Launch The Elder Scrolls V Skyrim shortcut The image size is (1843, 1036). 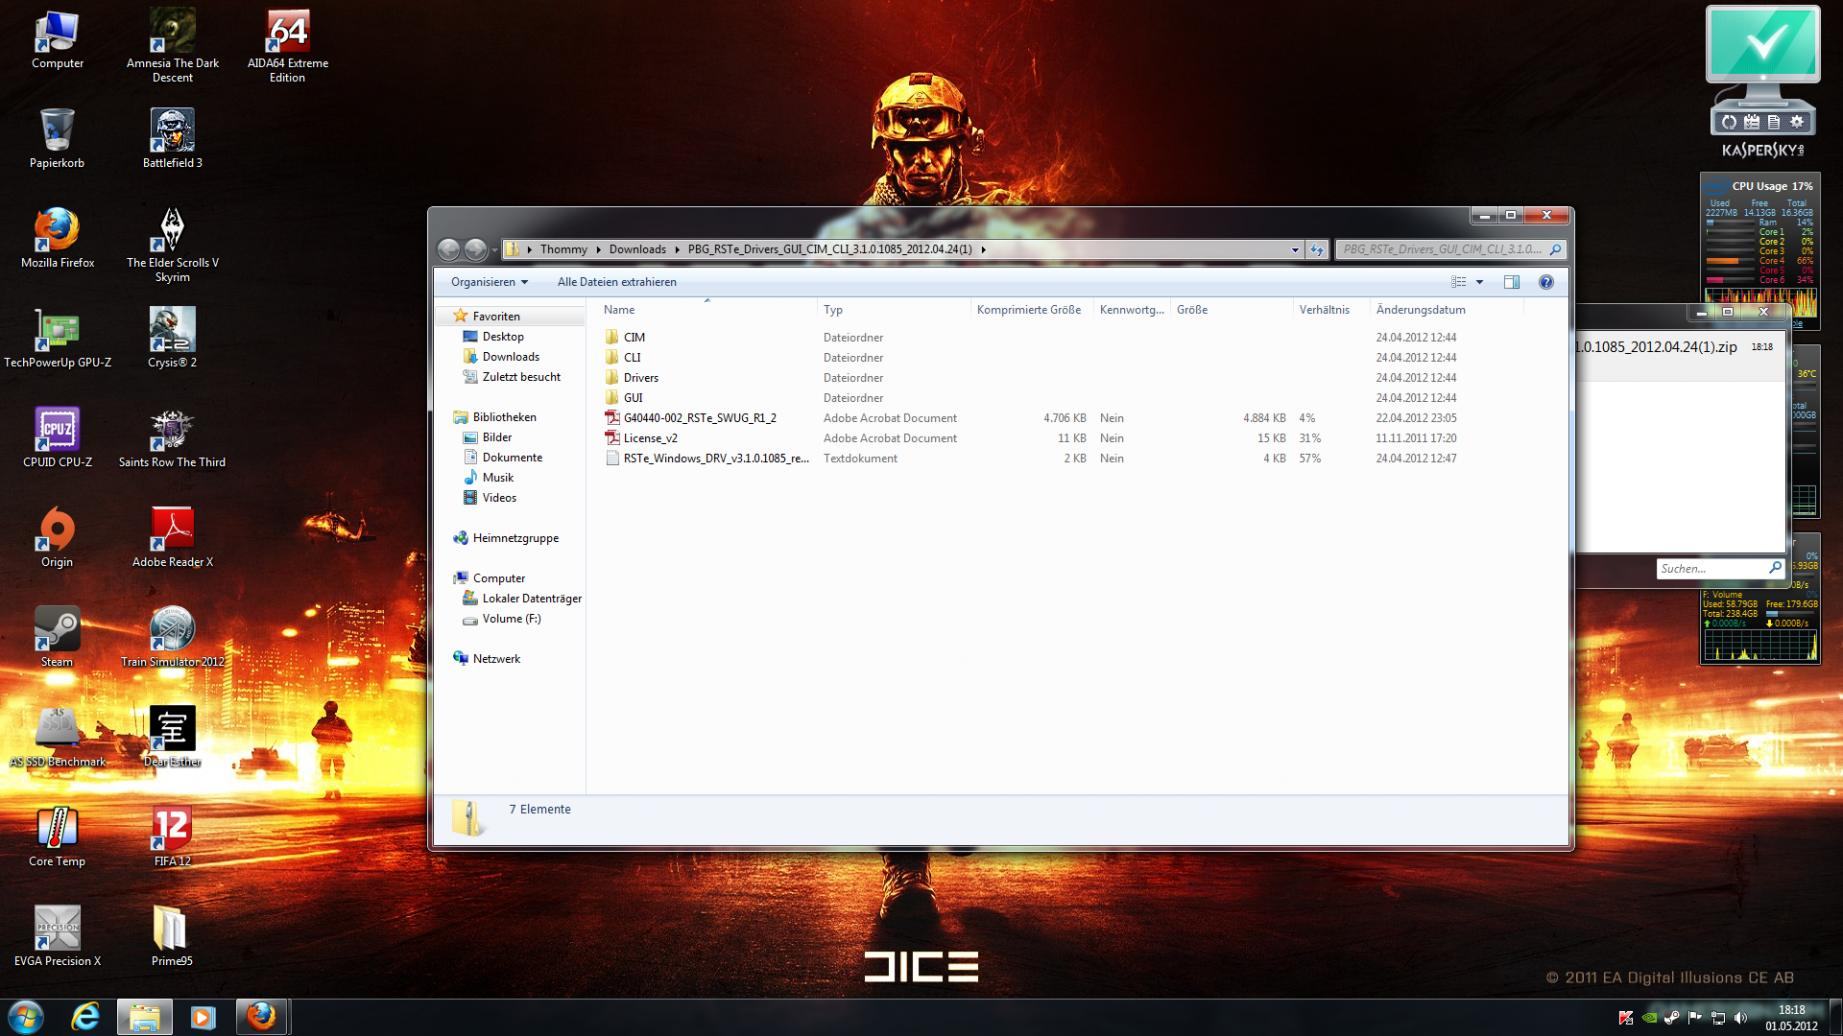click(172, 245)
